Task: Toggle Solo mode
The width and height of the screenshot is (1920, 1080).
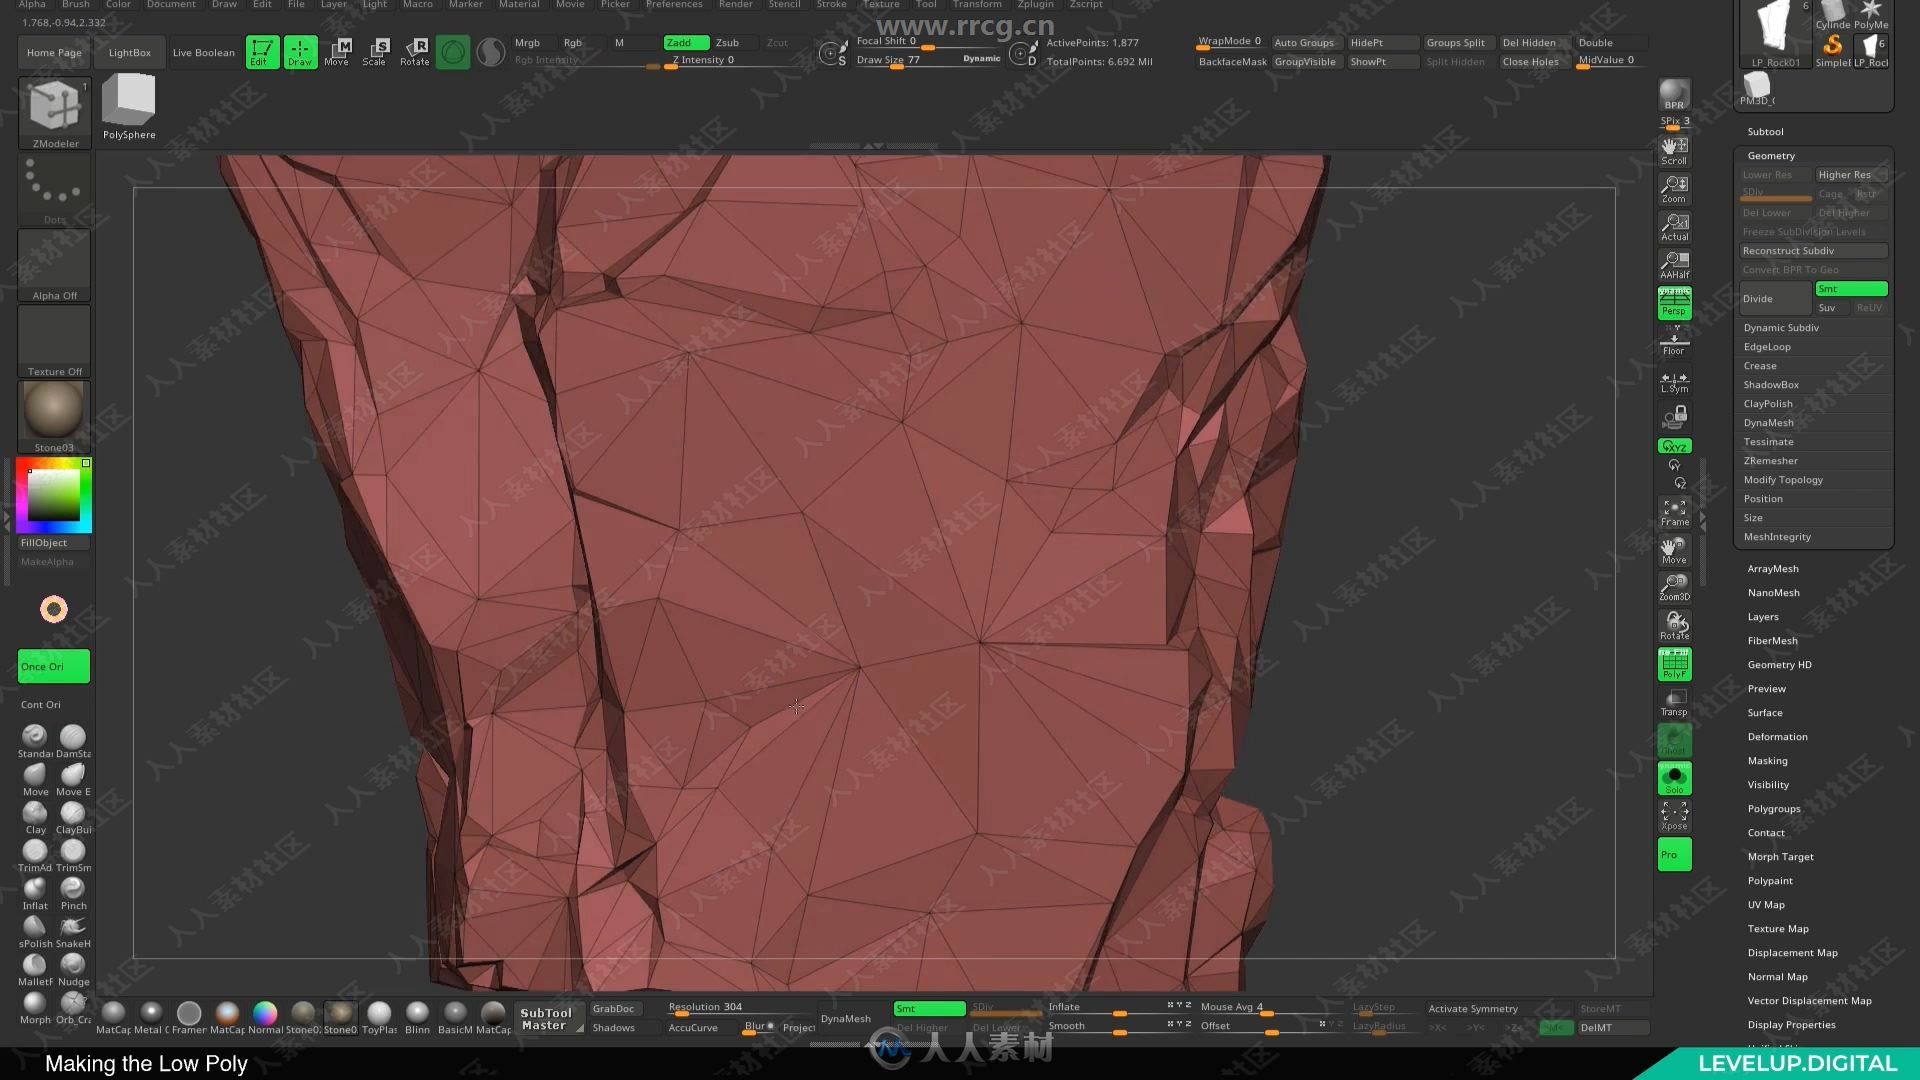Action: click(x=1674, y=779)
